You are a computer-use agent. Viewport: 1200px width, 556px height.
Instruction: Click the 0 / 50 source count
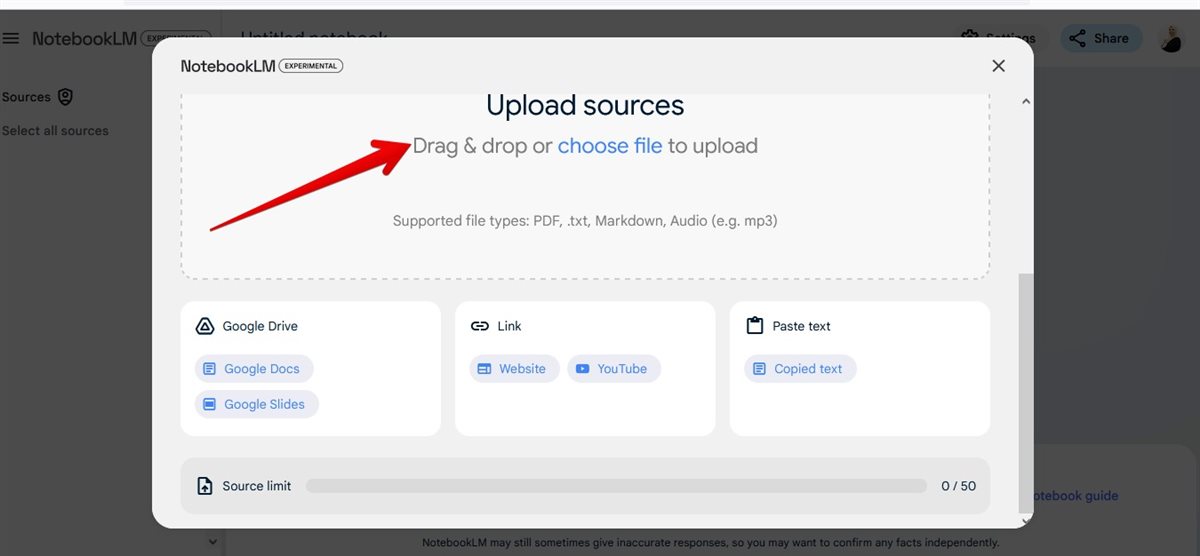coord(958,486)
